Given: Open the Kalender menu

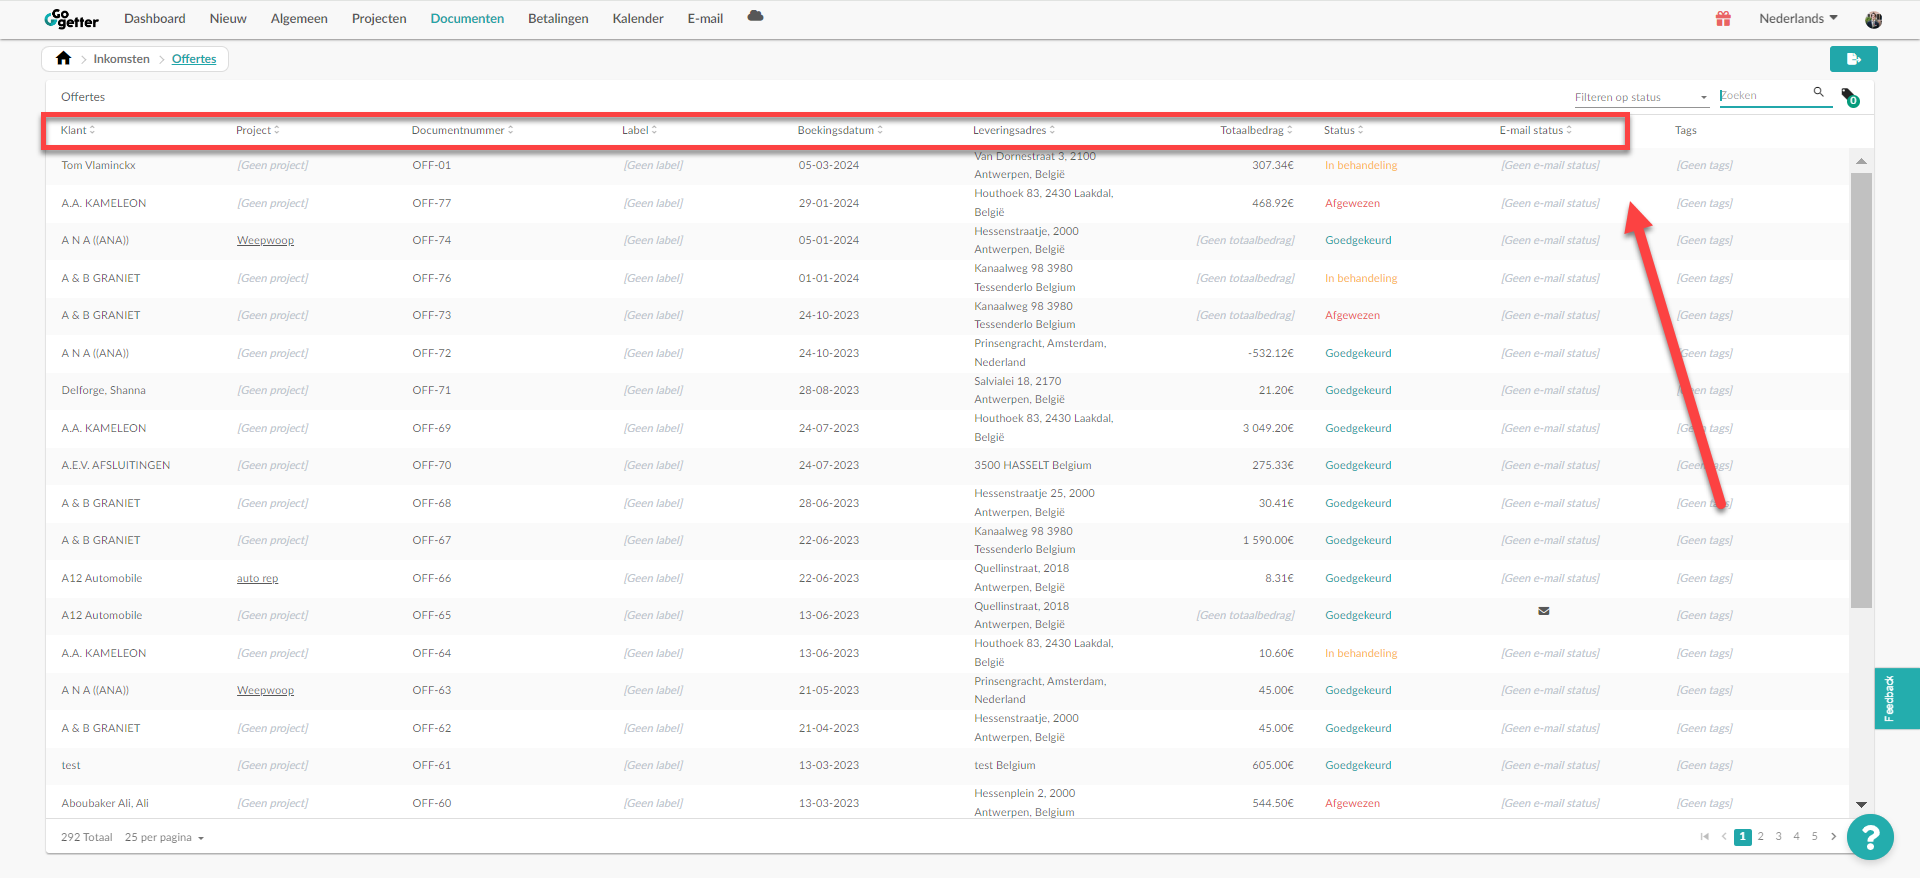Looking at the screenshot, I should (638, 19).
